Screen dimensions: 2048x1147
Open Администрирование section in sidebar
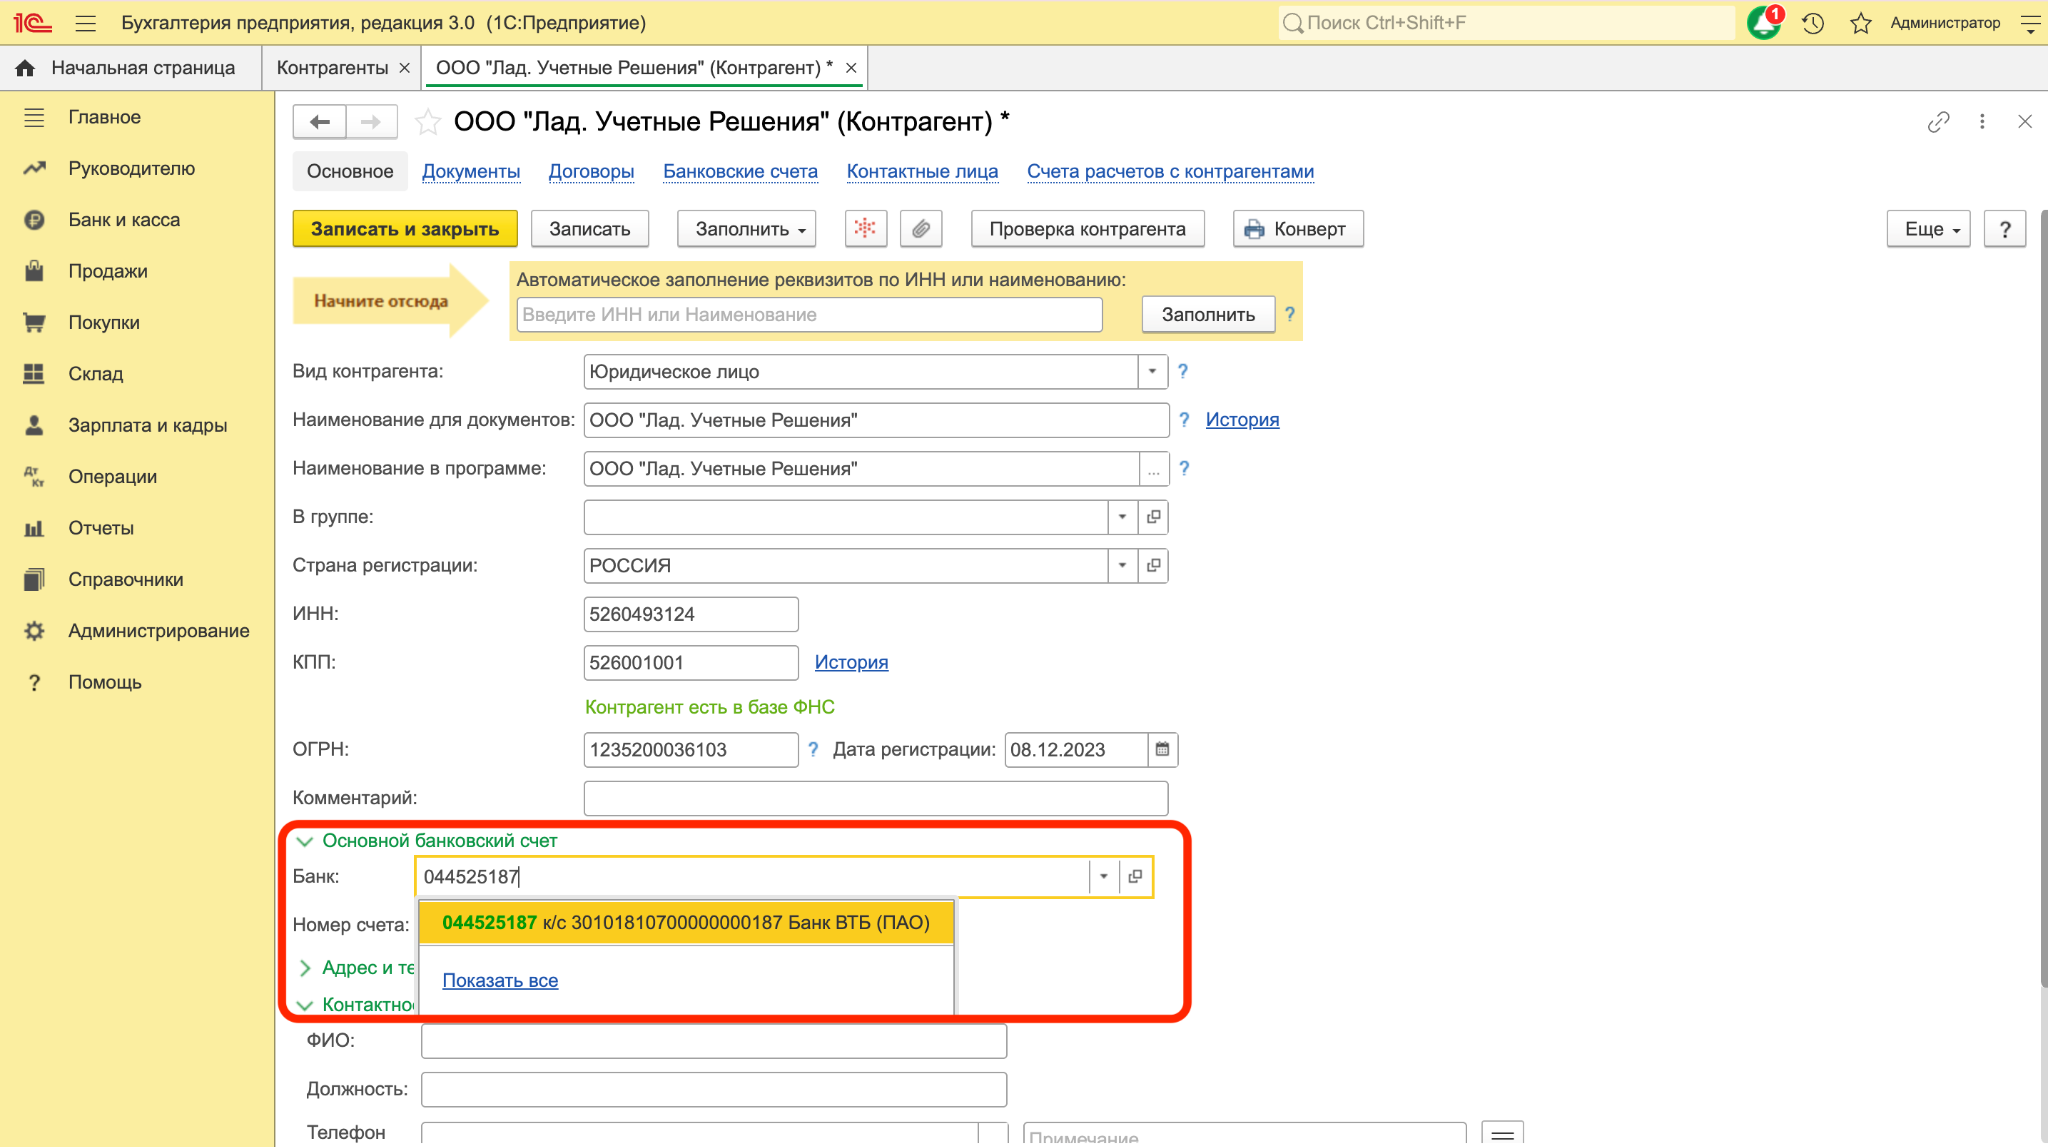point(158,631)
